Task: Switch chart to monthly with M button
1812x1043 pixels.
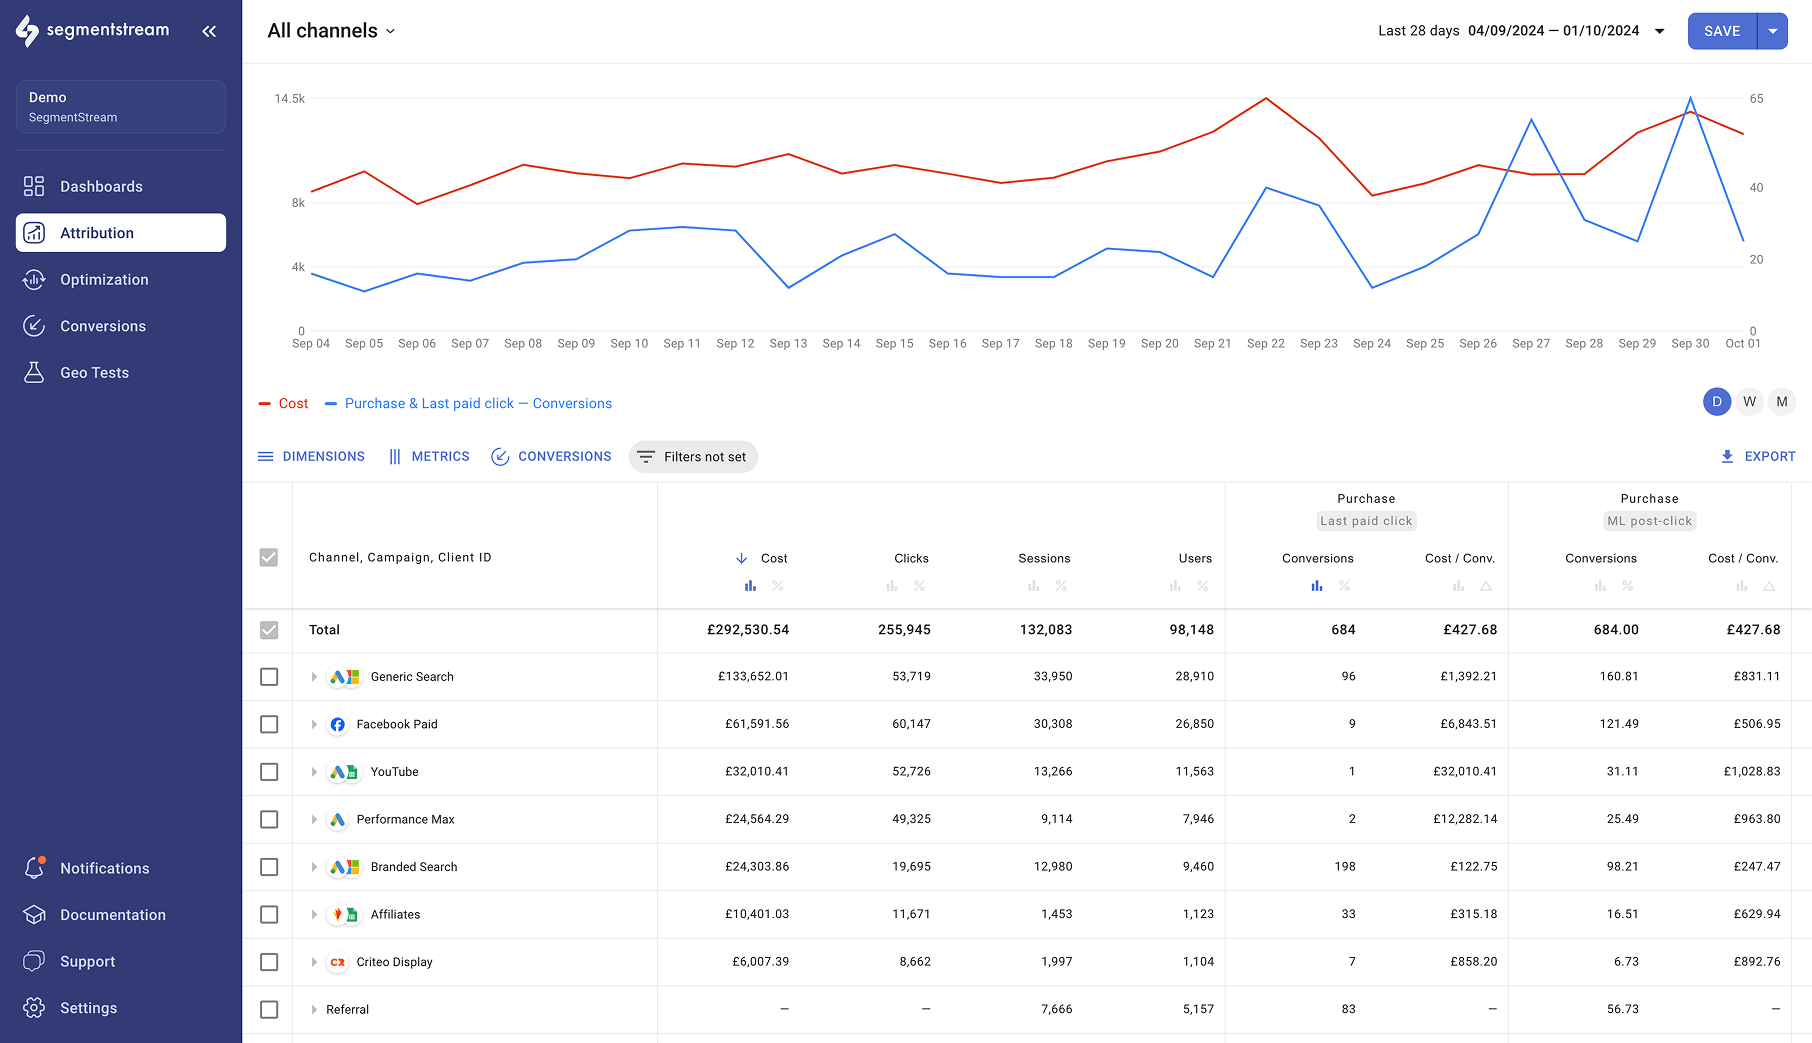Action: point(1782,402)
